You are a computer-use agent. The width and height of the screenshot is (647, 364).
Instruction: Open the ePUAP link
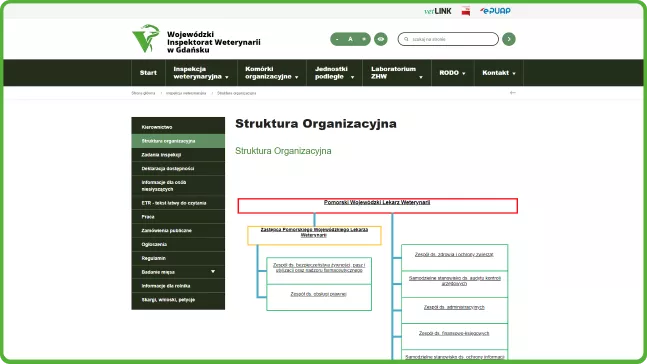495,11
